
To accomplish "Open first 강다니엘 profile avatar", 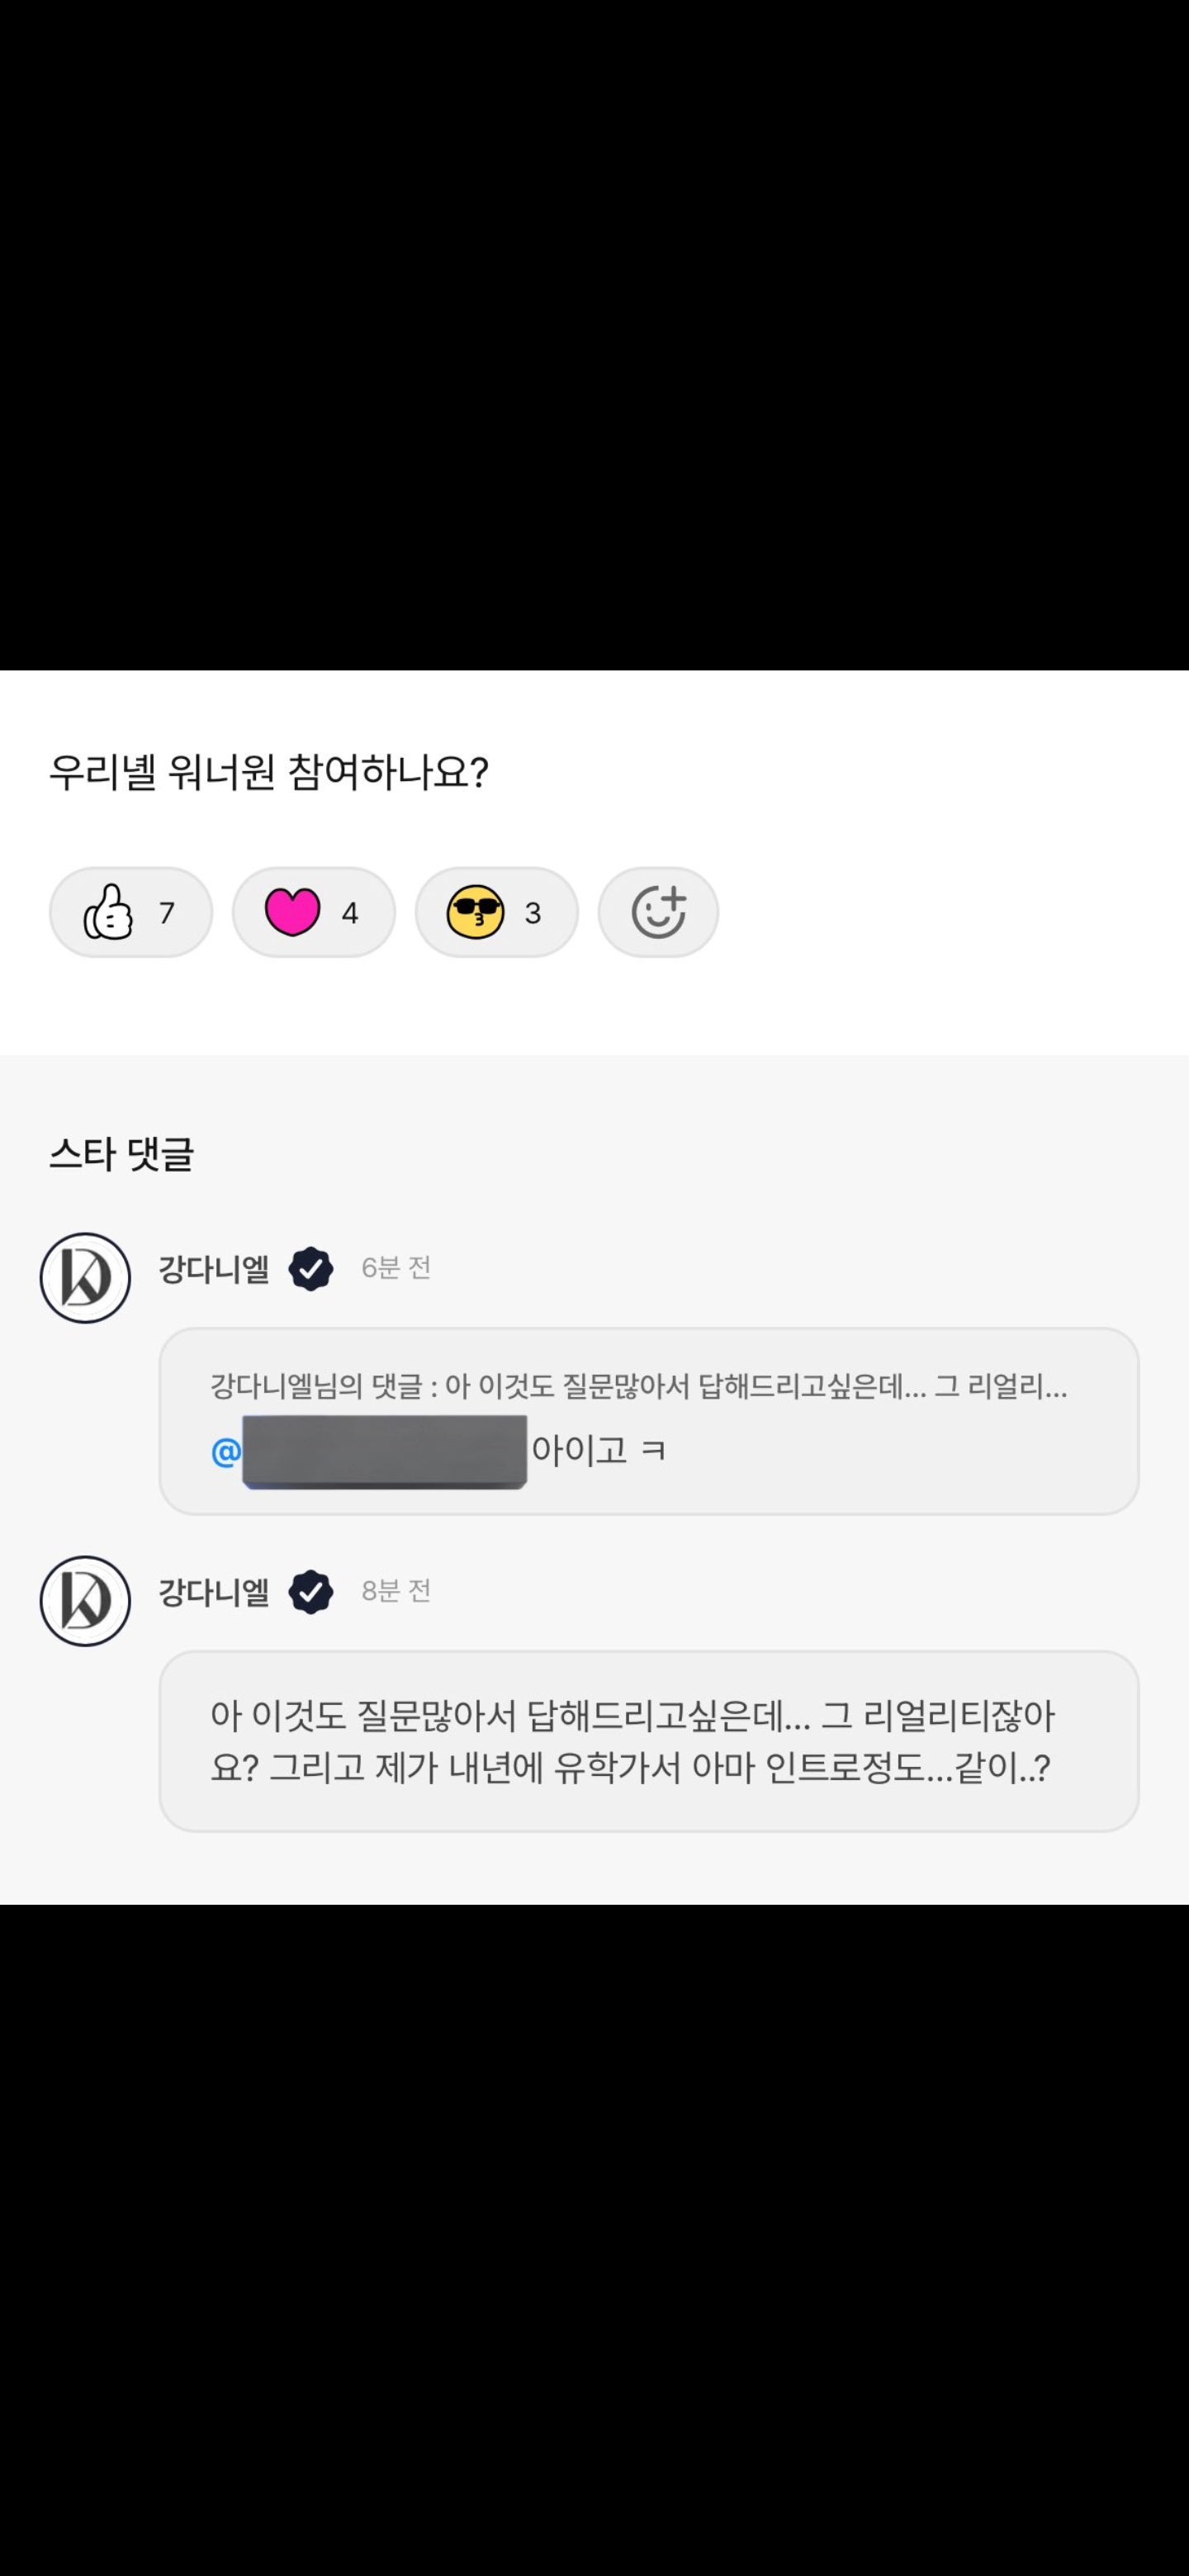I will coord(85,1277).
